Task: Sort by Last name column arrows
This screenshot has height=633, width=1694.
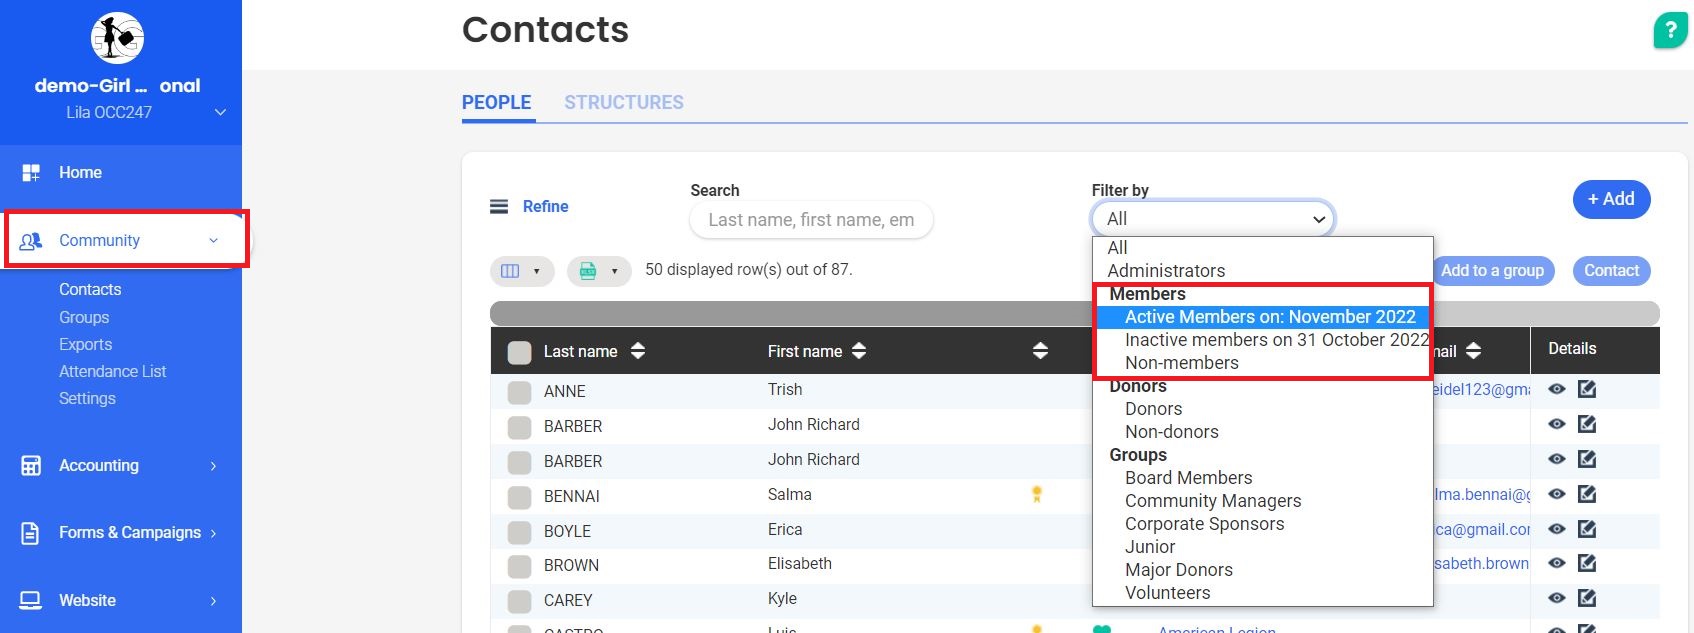Action: click(638, 351)
